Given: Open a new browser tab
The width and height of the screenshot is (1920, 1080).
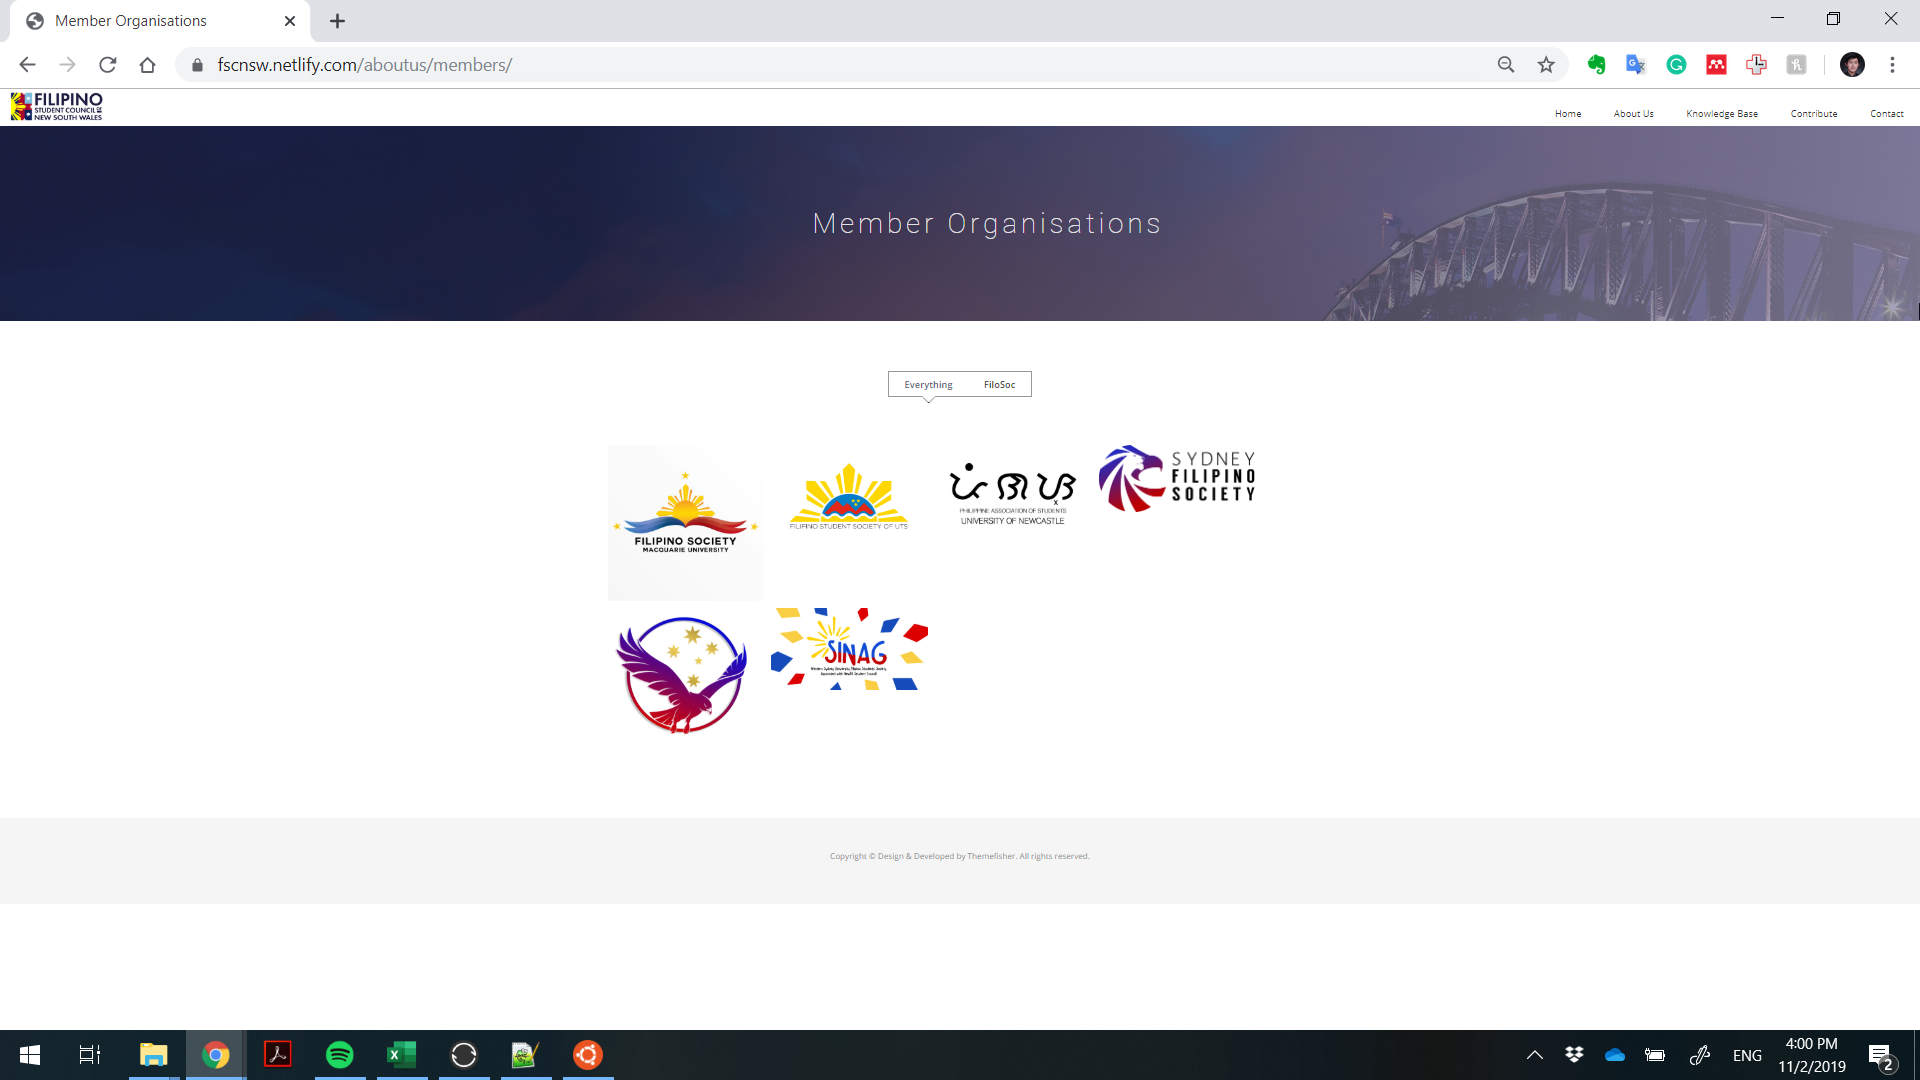Looking at the screenshot, I should pyautogui.click(x=338, y=21).
